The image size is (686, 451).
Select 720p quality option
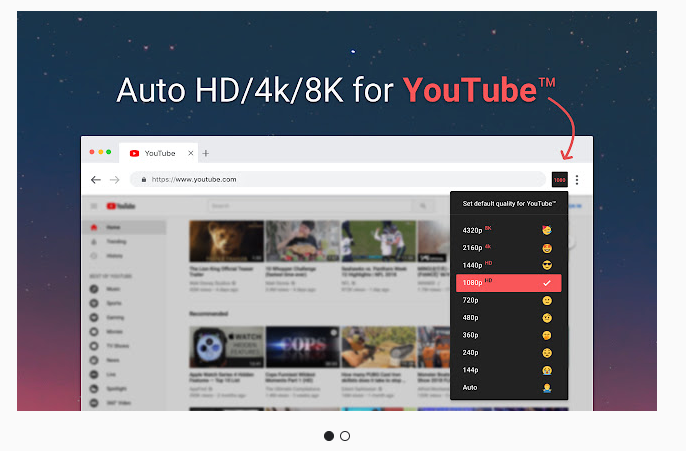tap(508, 301)
